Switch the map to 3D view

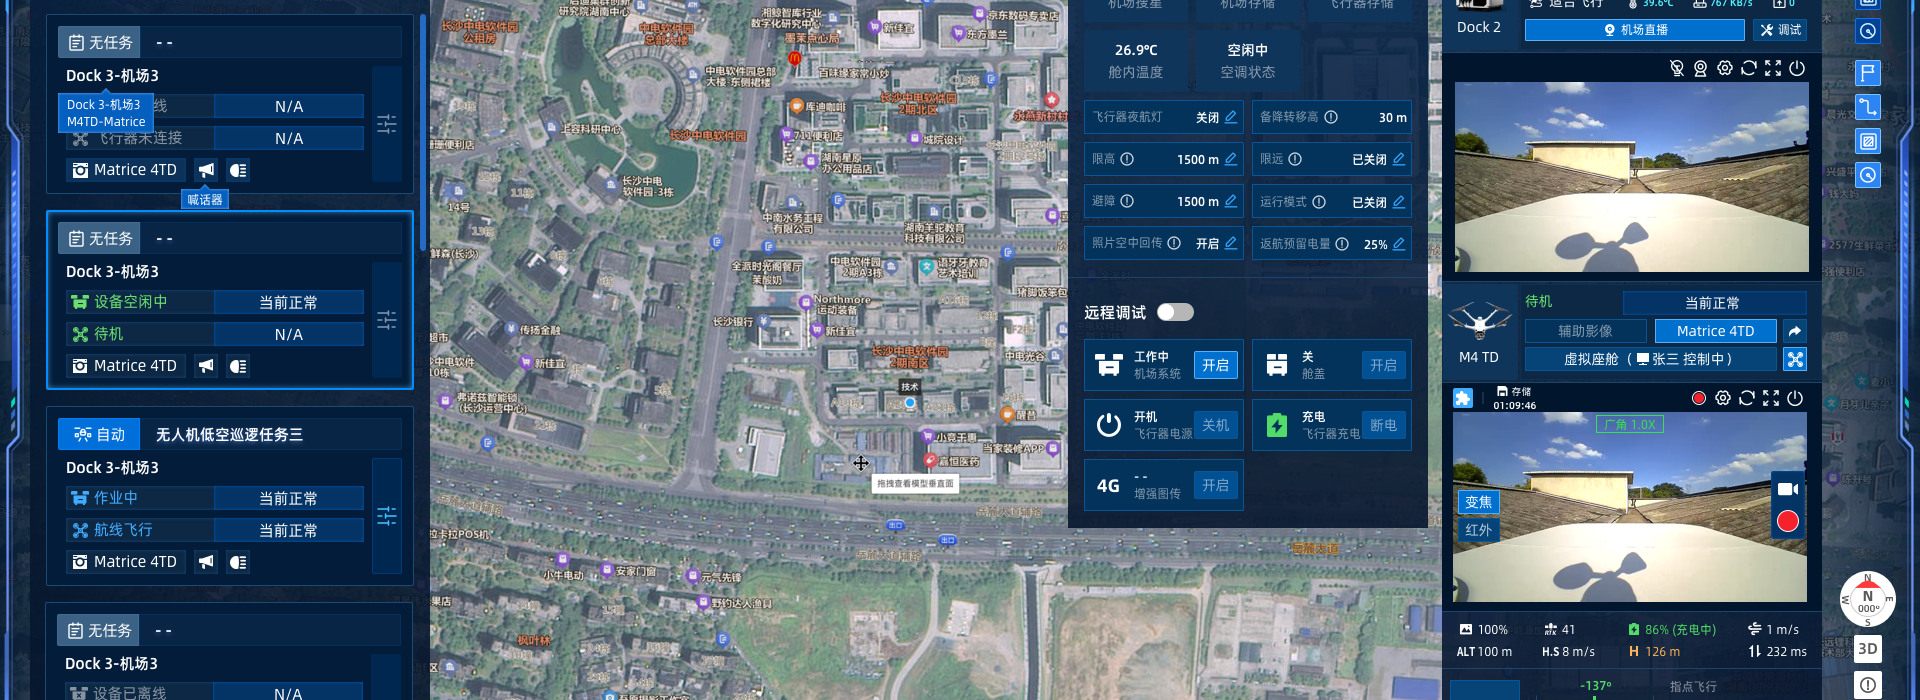(x=1867, y=649)
